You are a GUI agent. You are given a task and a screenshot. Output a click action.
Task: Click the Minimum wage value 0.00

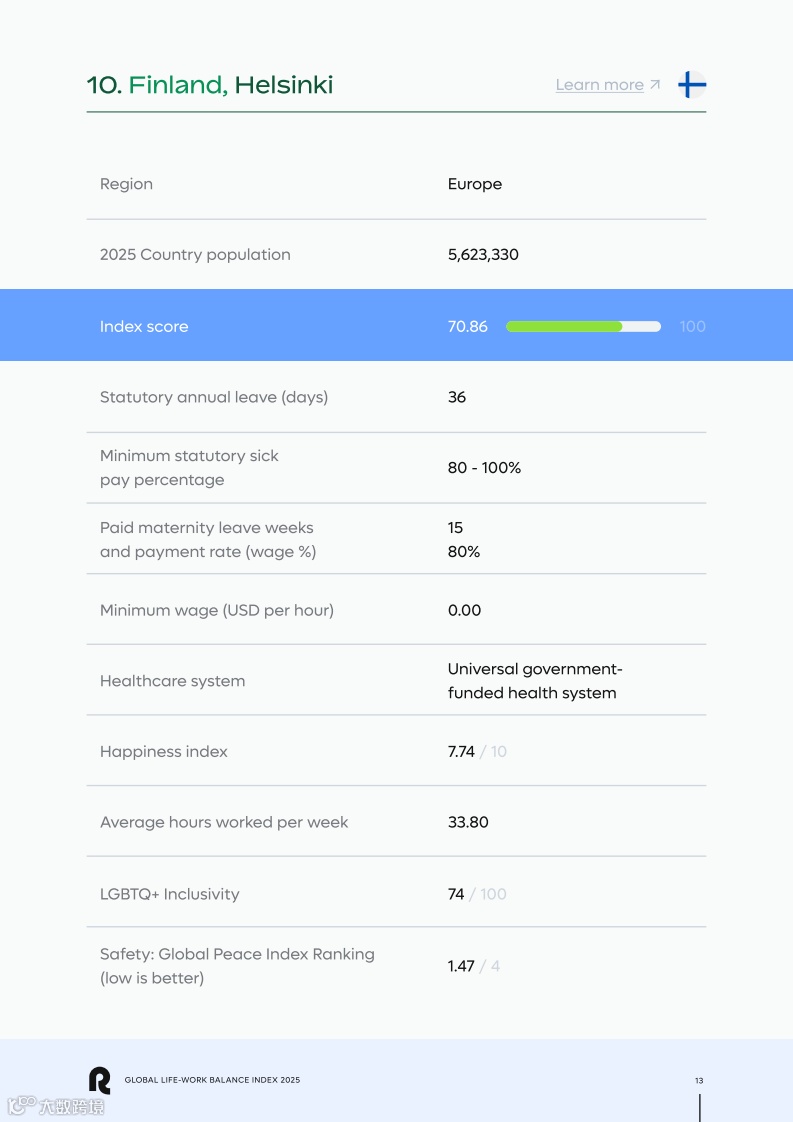pyautogui.click(x=464, y=610)
